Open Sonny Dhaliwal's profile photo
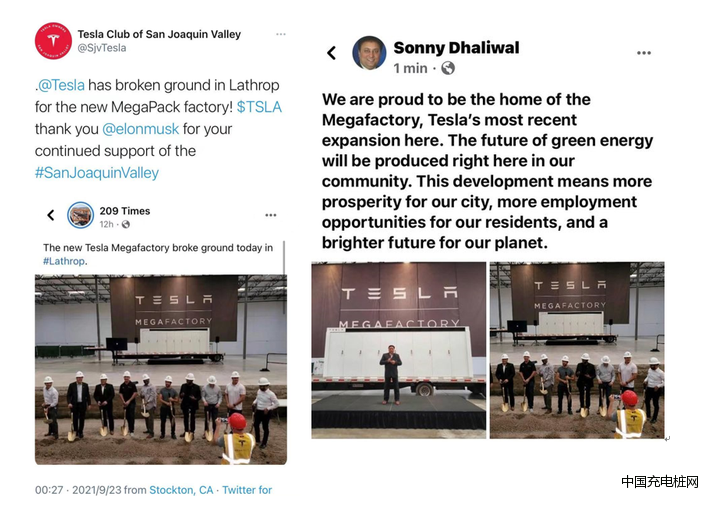Image resolution: width=707 pixels, height=512 pixels. [369, 53]
